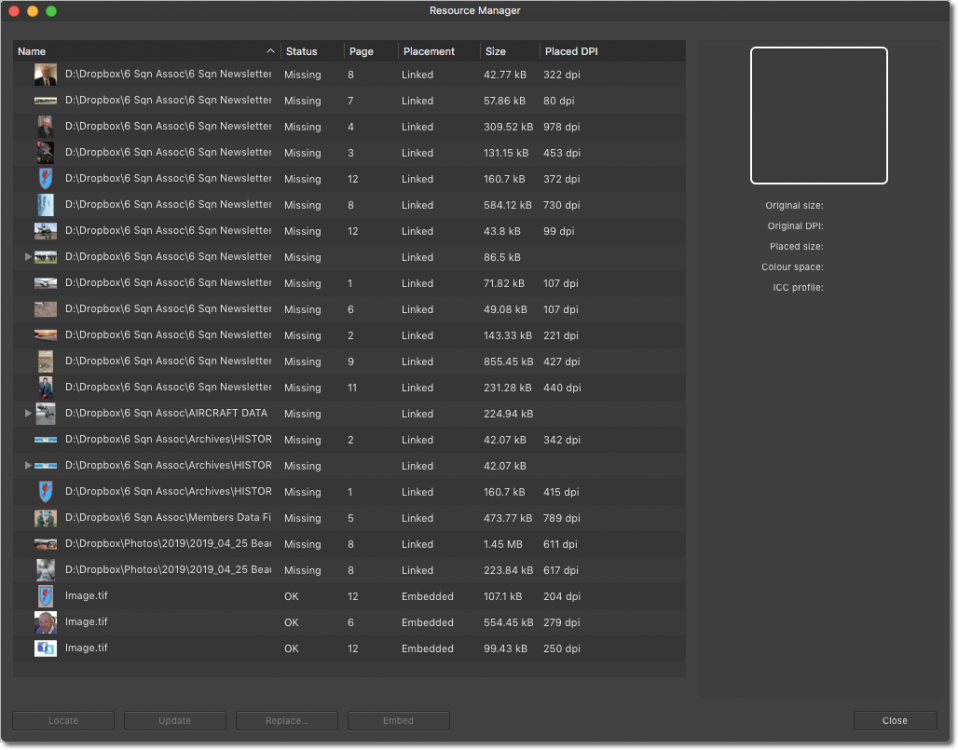Select the D:\Dropbox\6 Sqn Assoc\AIRCRAFT DATA row name

166,413
